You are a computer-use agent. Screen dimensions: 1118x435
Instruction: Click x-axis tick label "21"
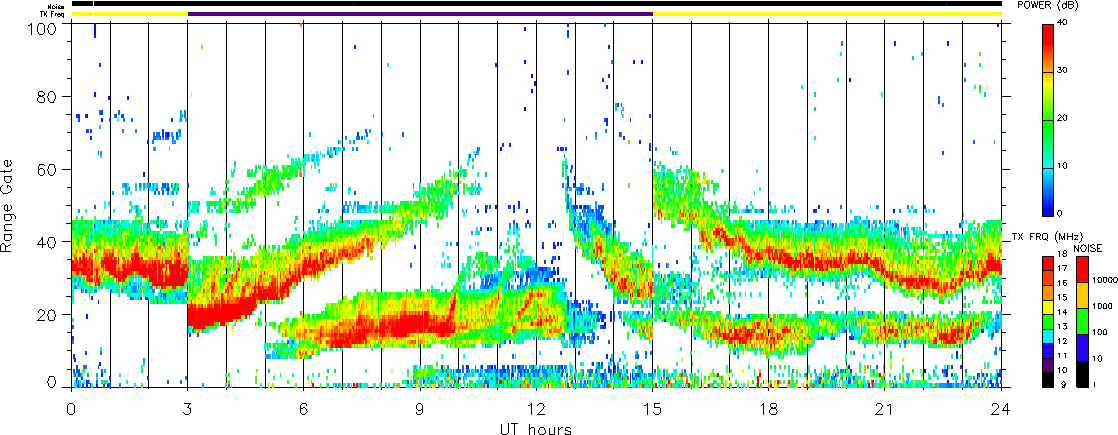(x=885, y=408)
